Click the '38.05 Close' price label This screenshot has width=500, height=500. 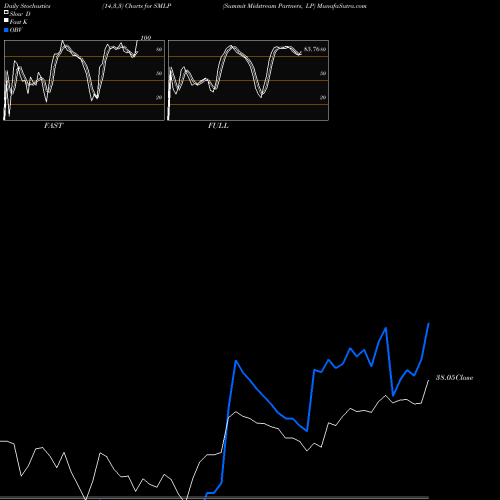[455, 378]
